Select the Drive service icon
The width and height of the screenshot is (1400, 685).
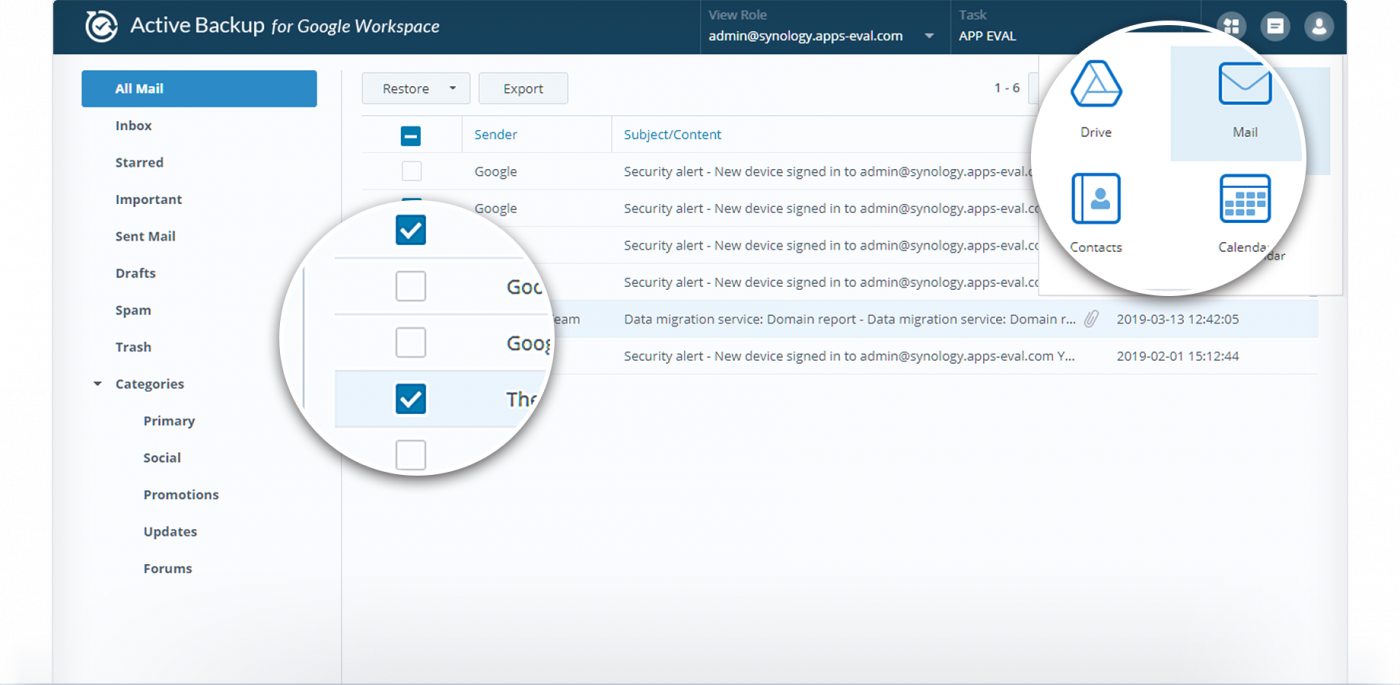pyautogui.click(x=1096, y=85)
